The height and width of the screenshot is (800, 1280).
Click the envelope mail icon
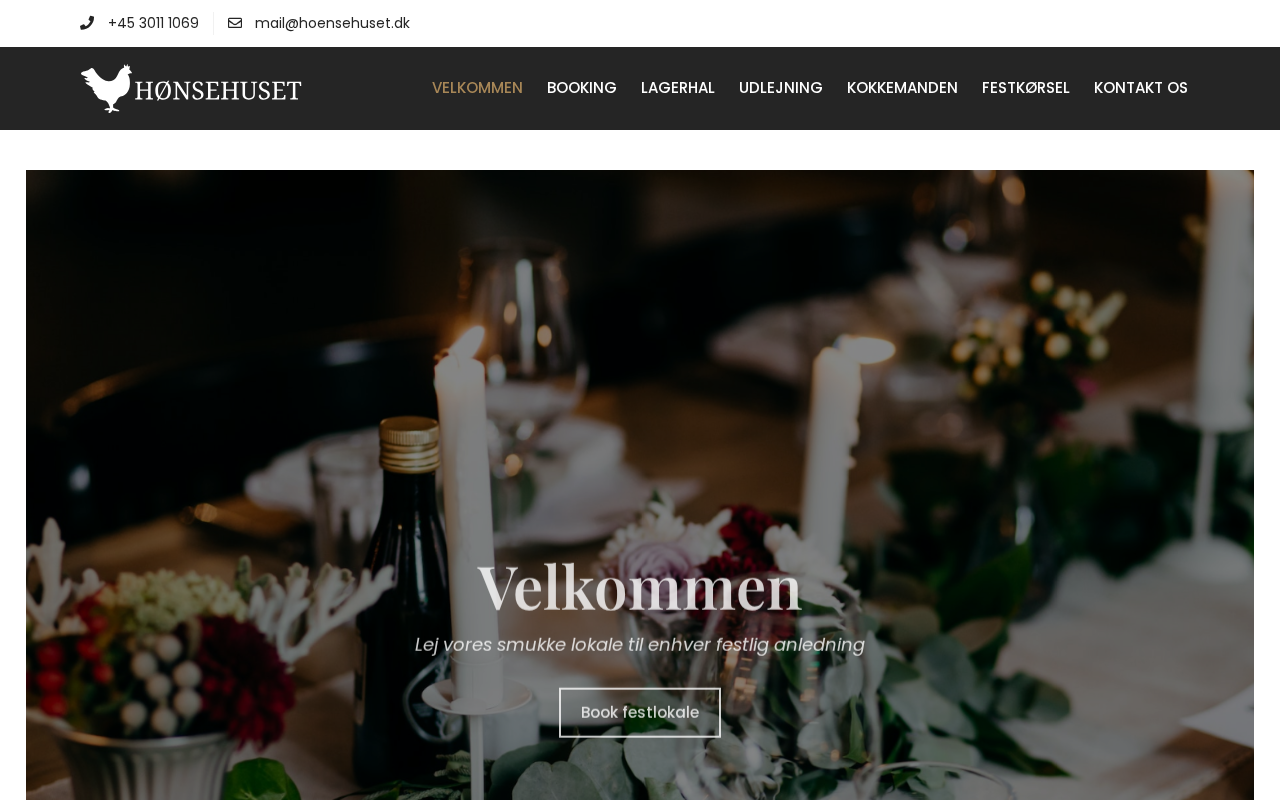click(x=235, y=23)
